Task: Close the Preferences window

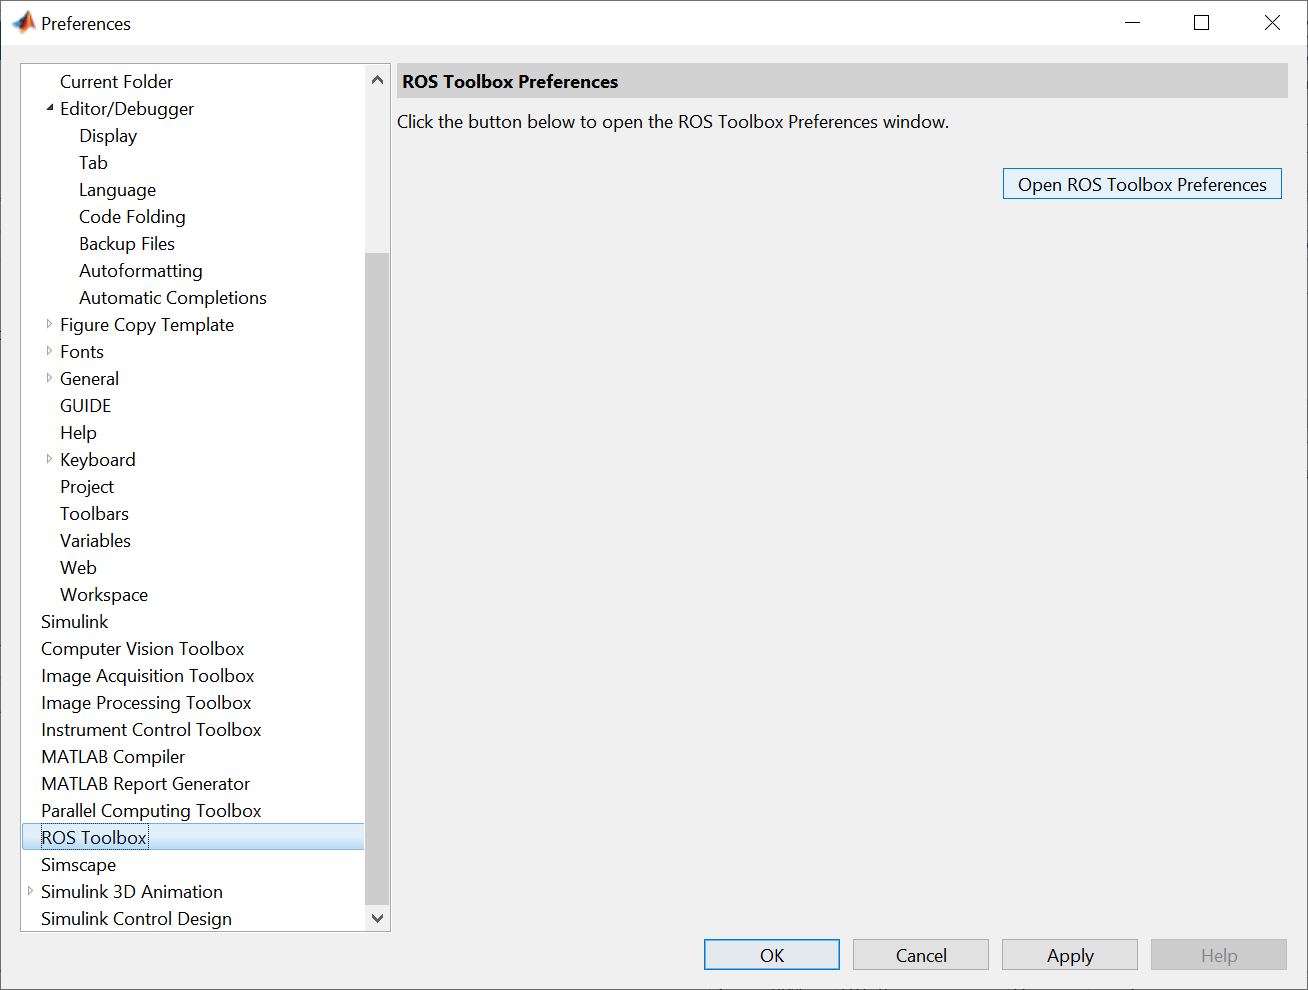Action: (1271, 23)
